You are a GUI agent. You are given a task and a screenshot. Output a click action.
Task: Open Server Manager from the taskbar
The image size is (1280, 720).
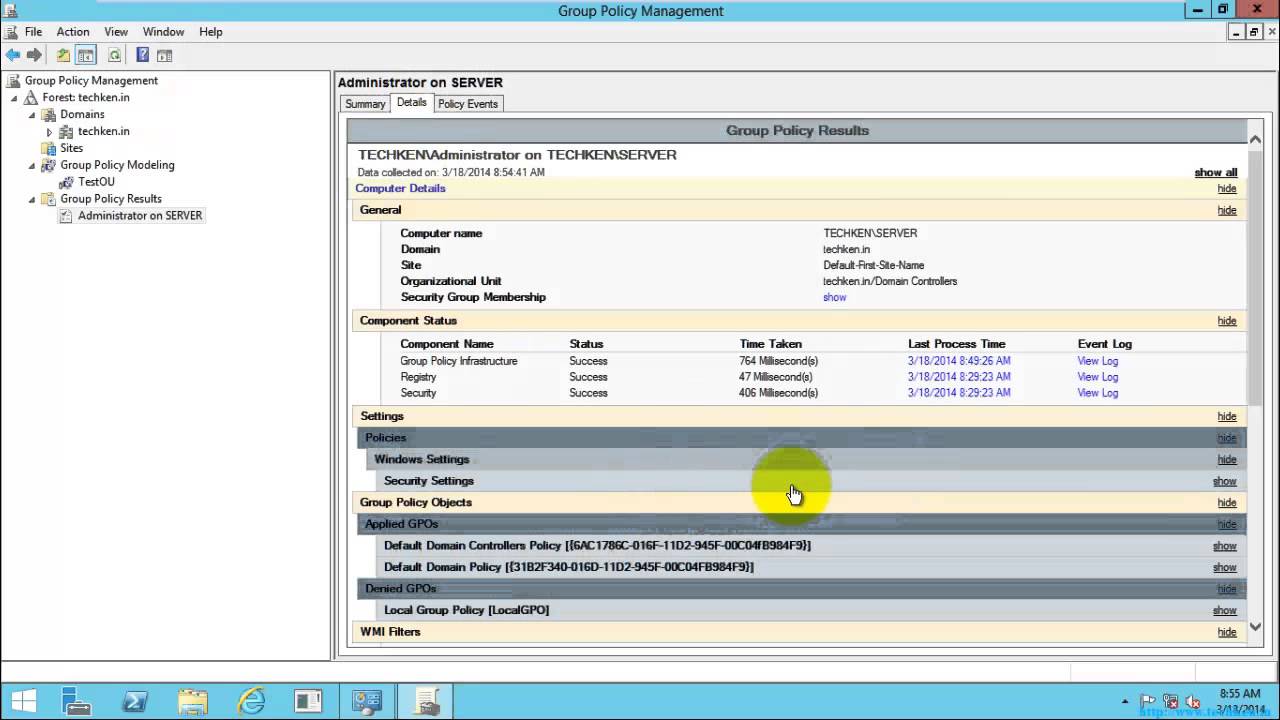click(x=76, y=702)
